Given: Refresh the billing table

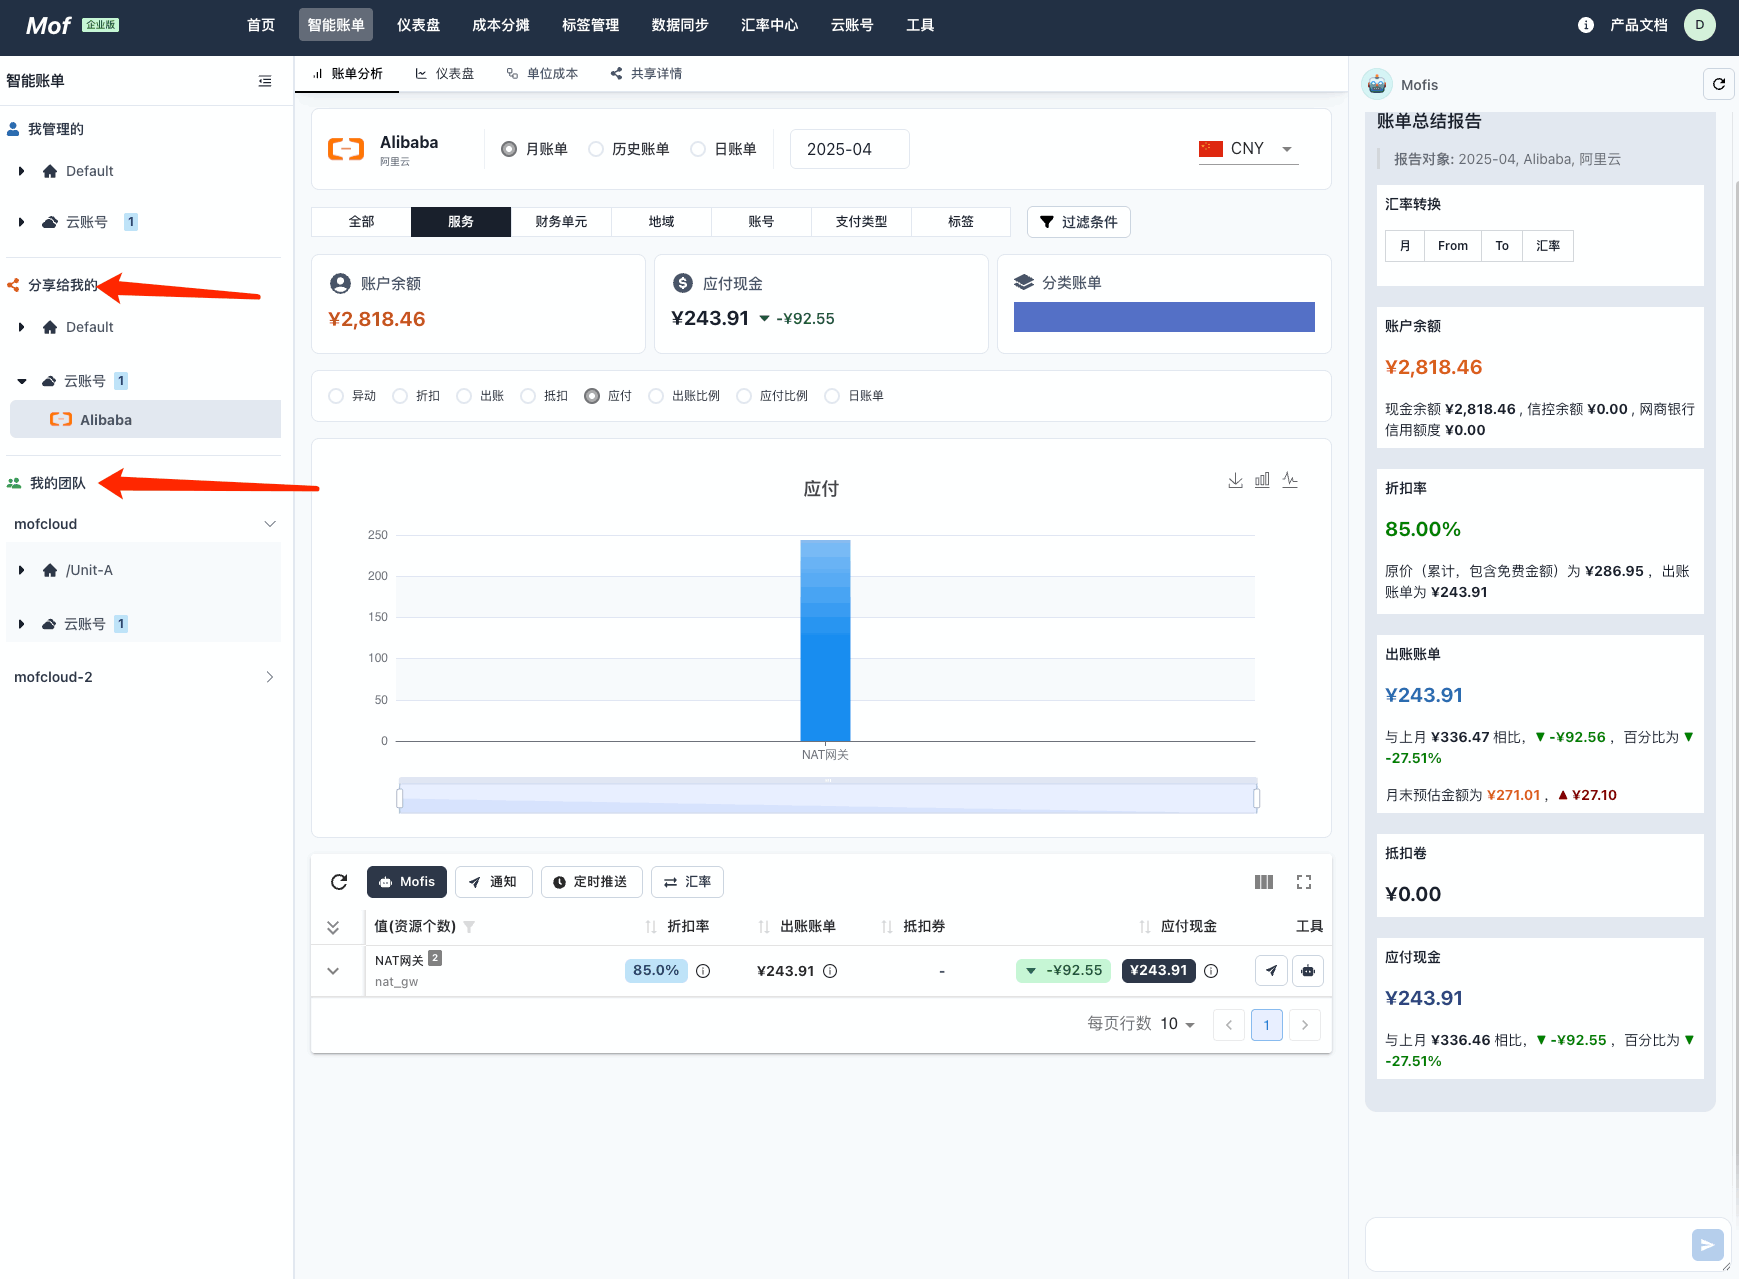Looking at the screenshot, I should point(339,882).
